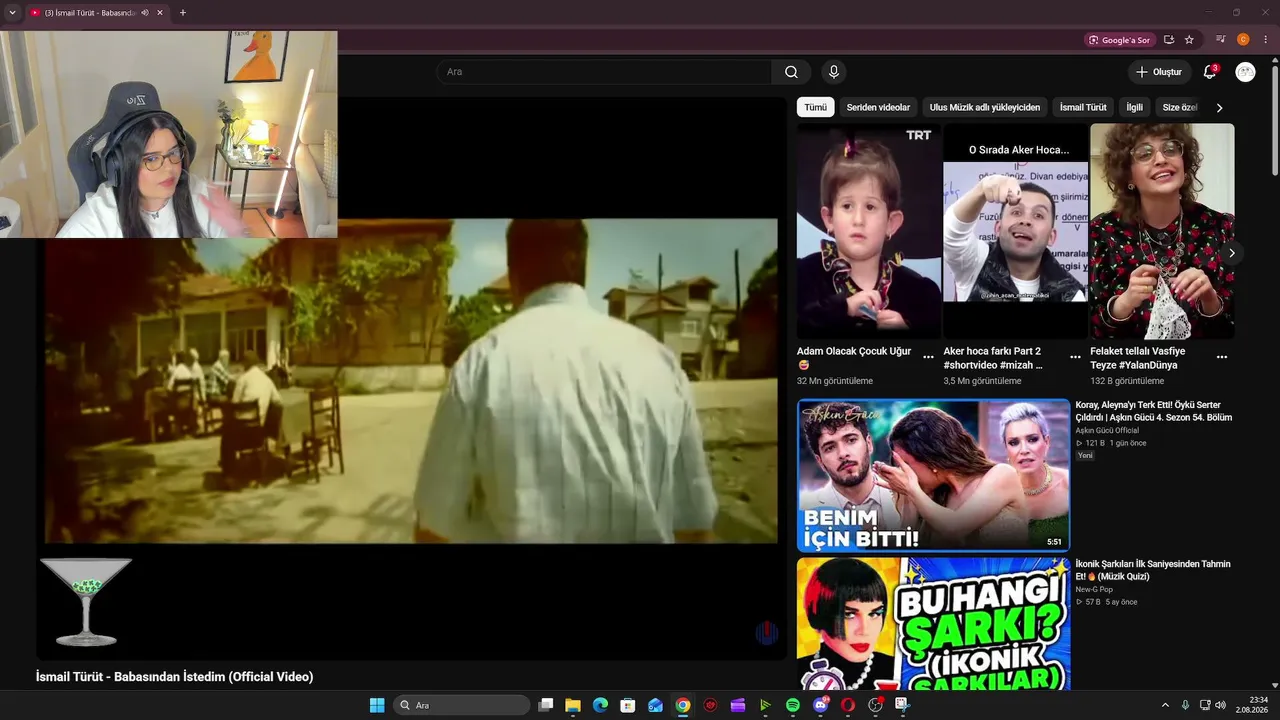The image size is (1280, 720).
Task: Open more options for Adam Olacak Çocuk short
Action: coord(928,357)
